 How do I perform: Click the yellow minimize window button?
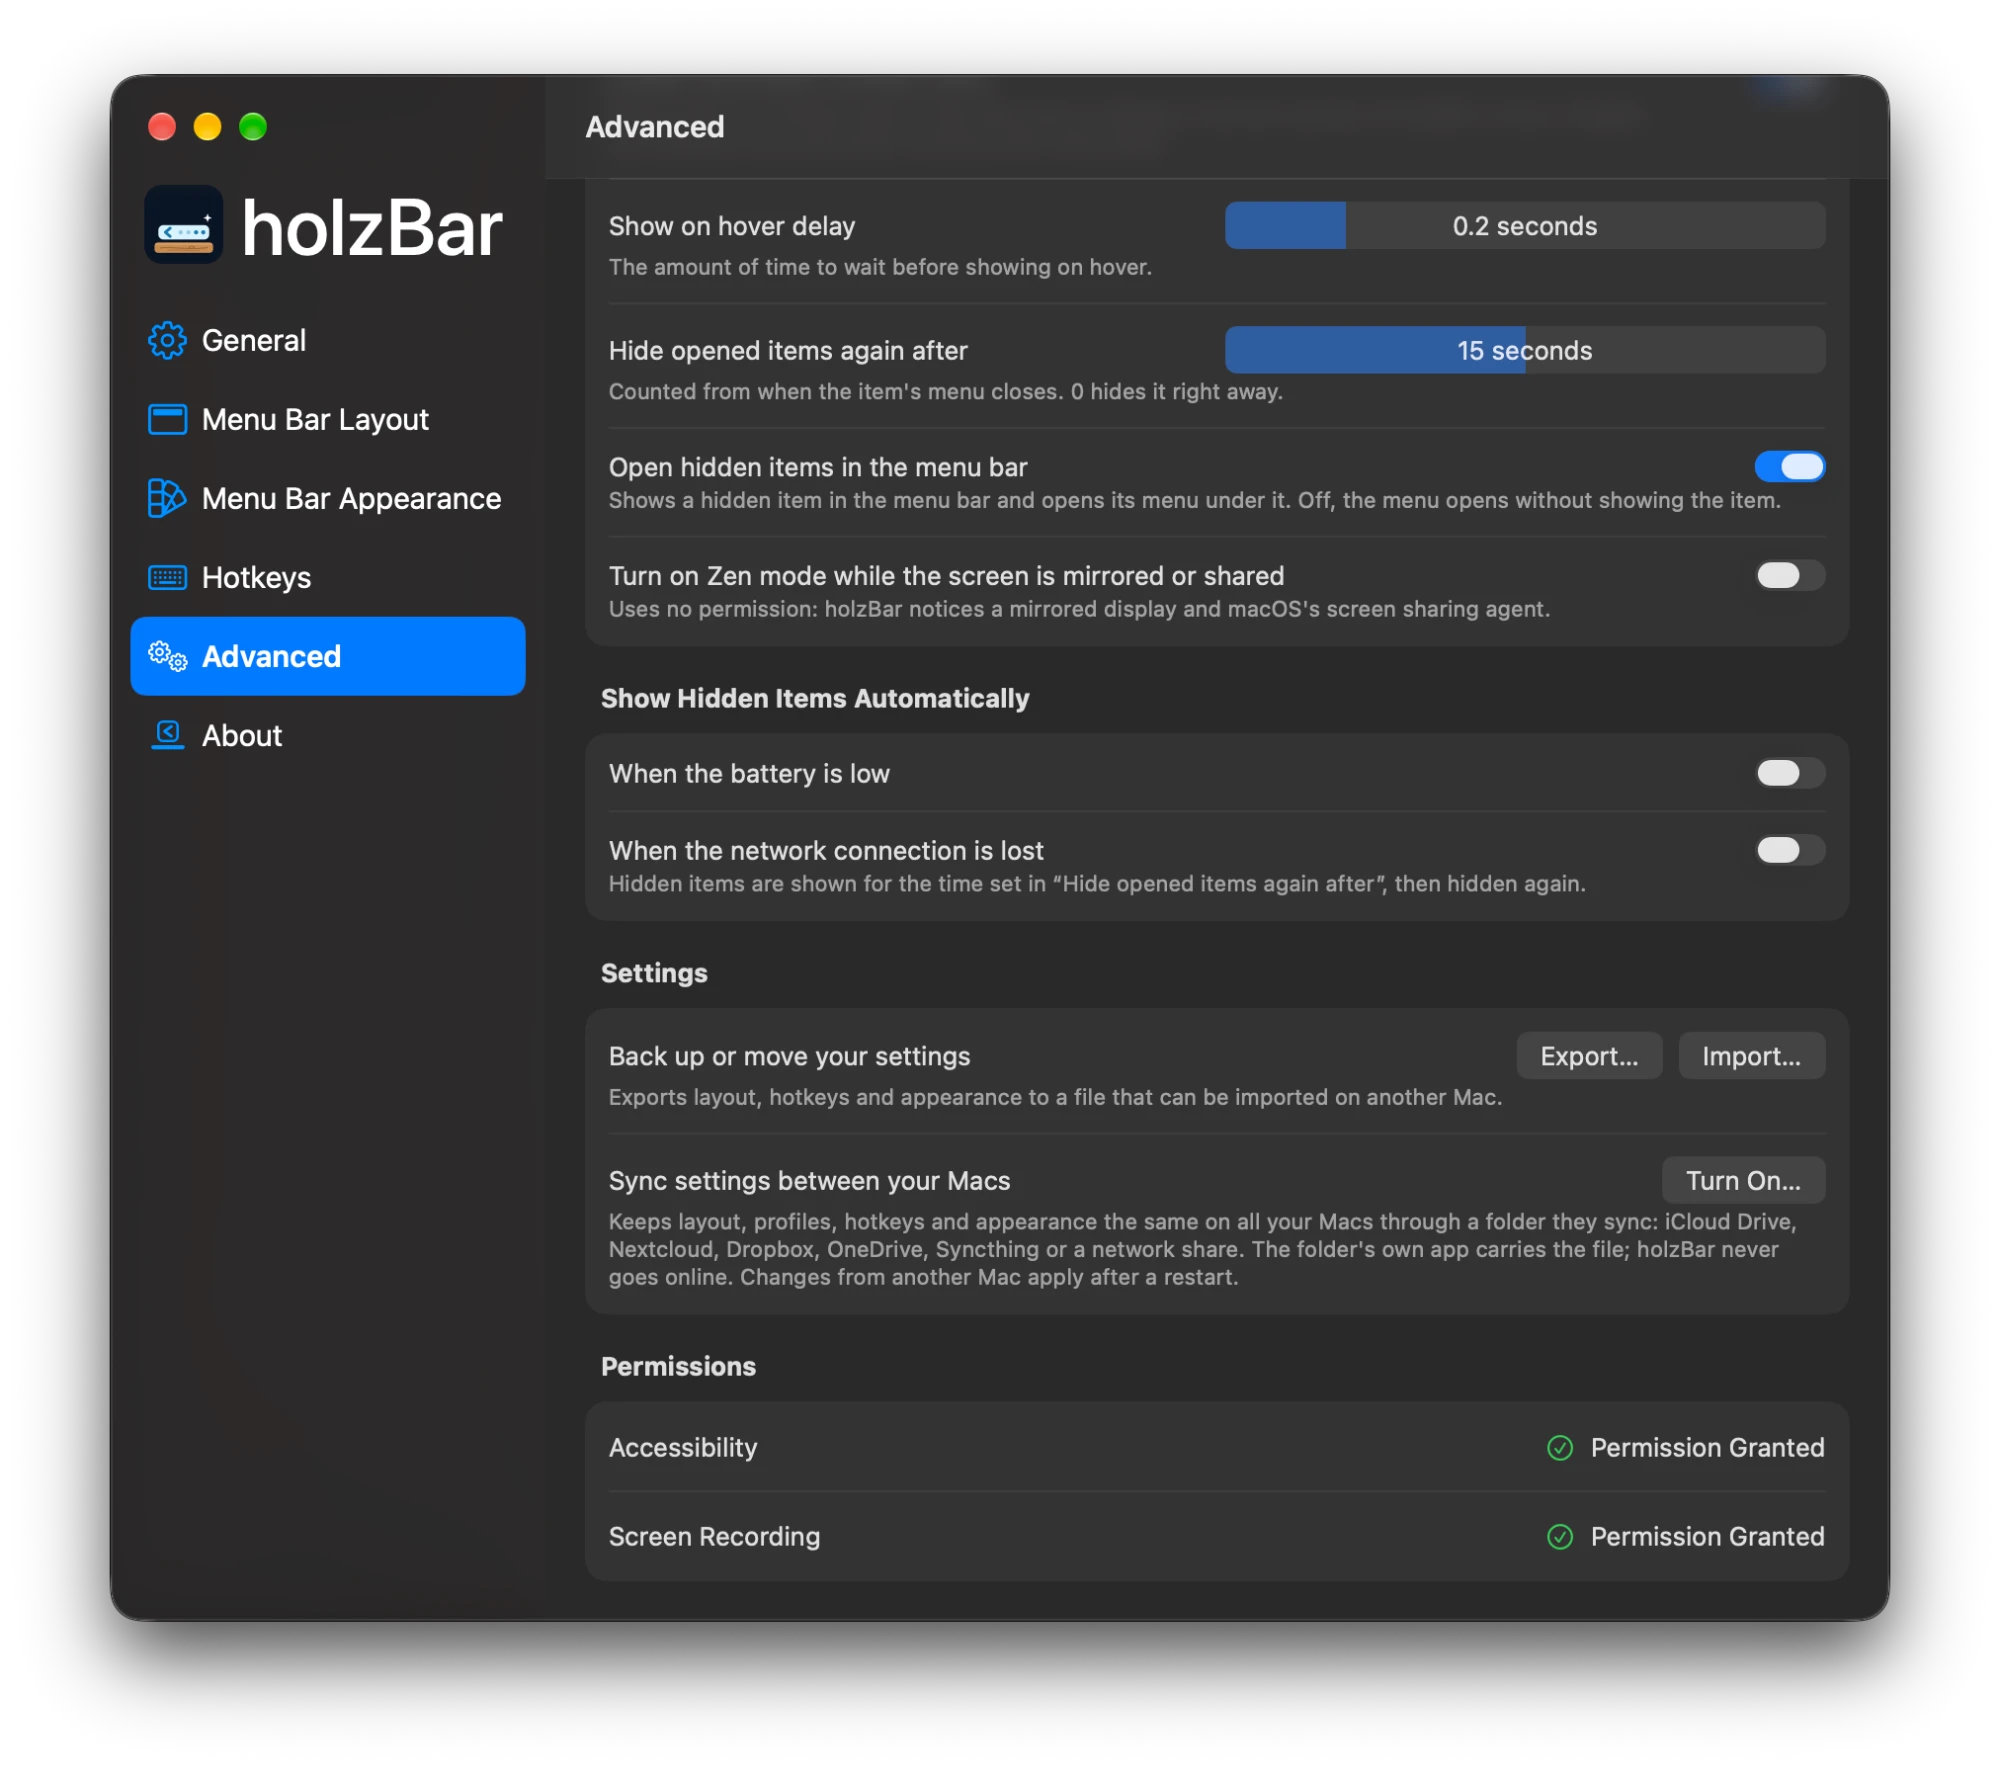coord(207,126)
